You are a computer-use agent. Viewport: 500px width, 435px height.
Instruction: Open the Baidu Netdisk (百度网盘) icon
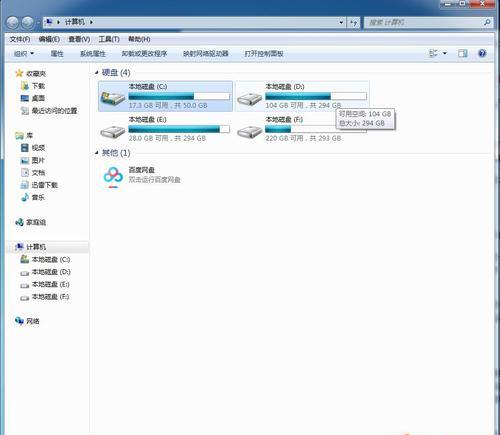point(113,177)
